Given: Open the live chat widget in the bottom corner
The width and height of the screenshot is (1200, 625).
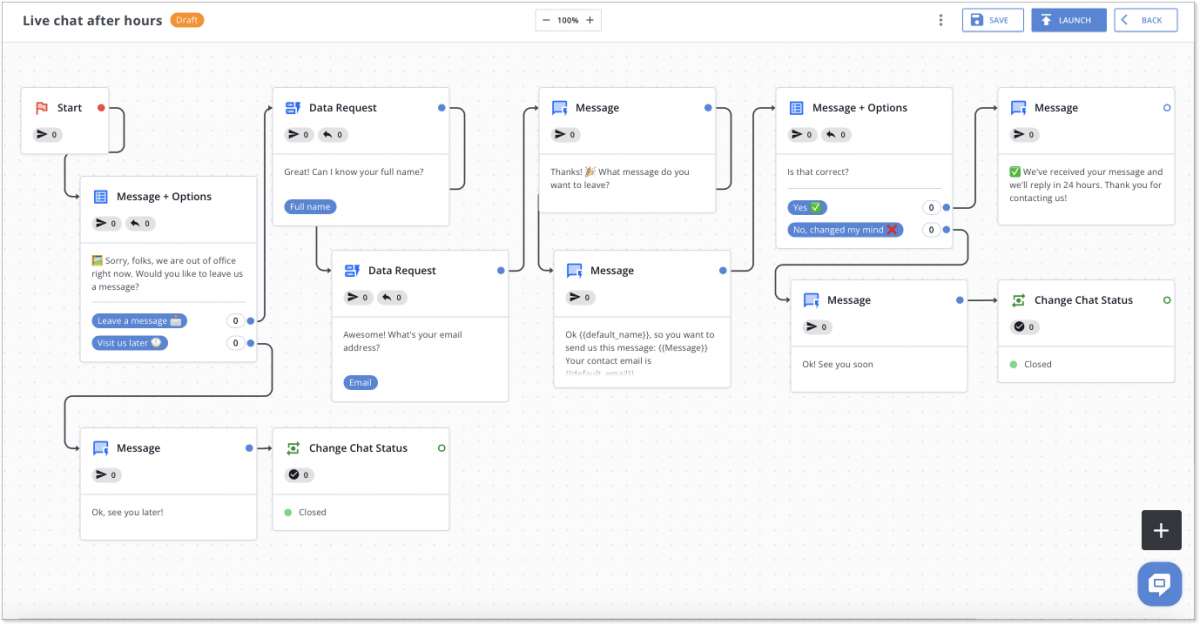Looking at the screenshot, I should (1159, 583).
